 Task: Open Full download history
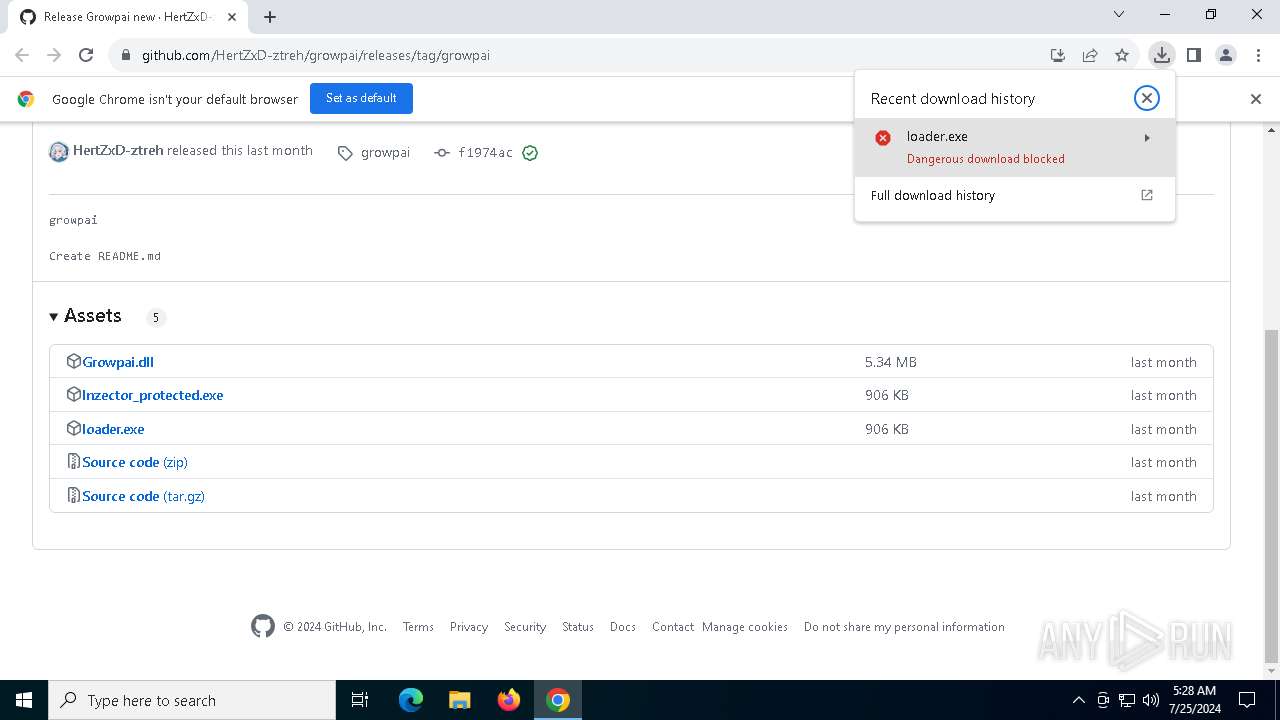pyautogui.click(x=1014, y=195)
